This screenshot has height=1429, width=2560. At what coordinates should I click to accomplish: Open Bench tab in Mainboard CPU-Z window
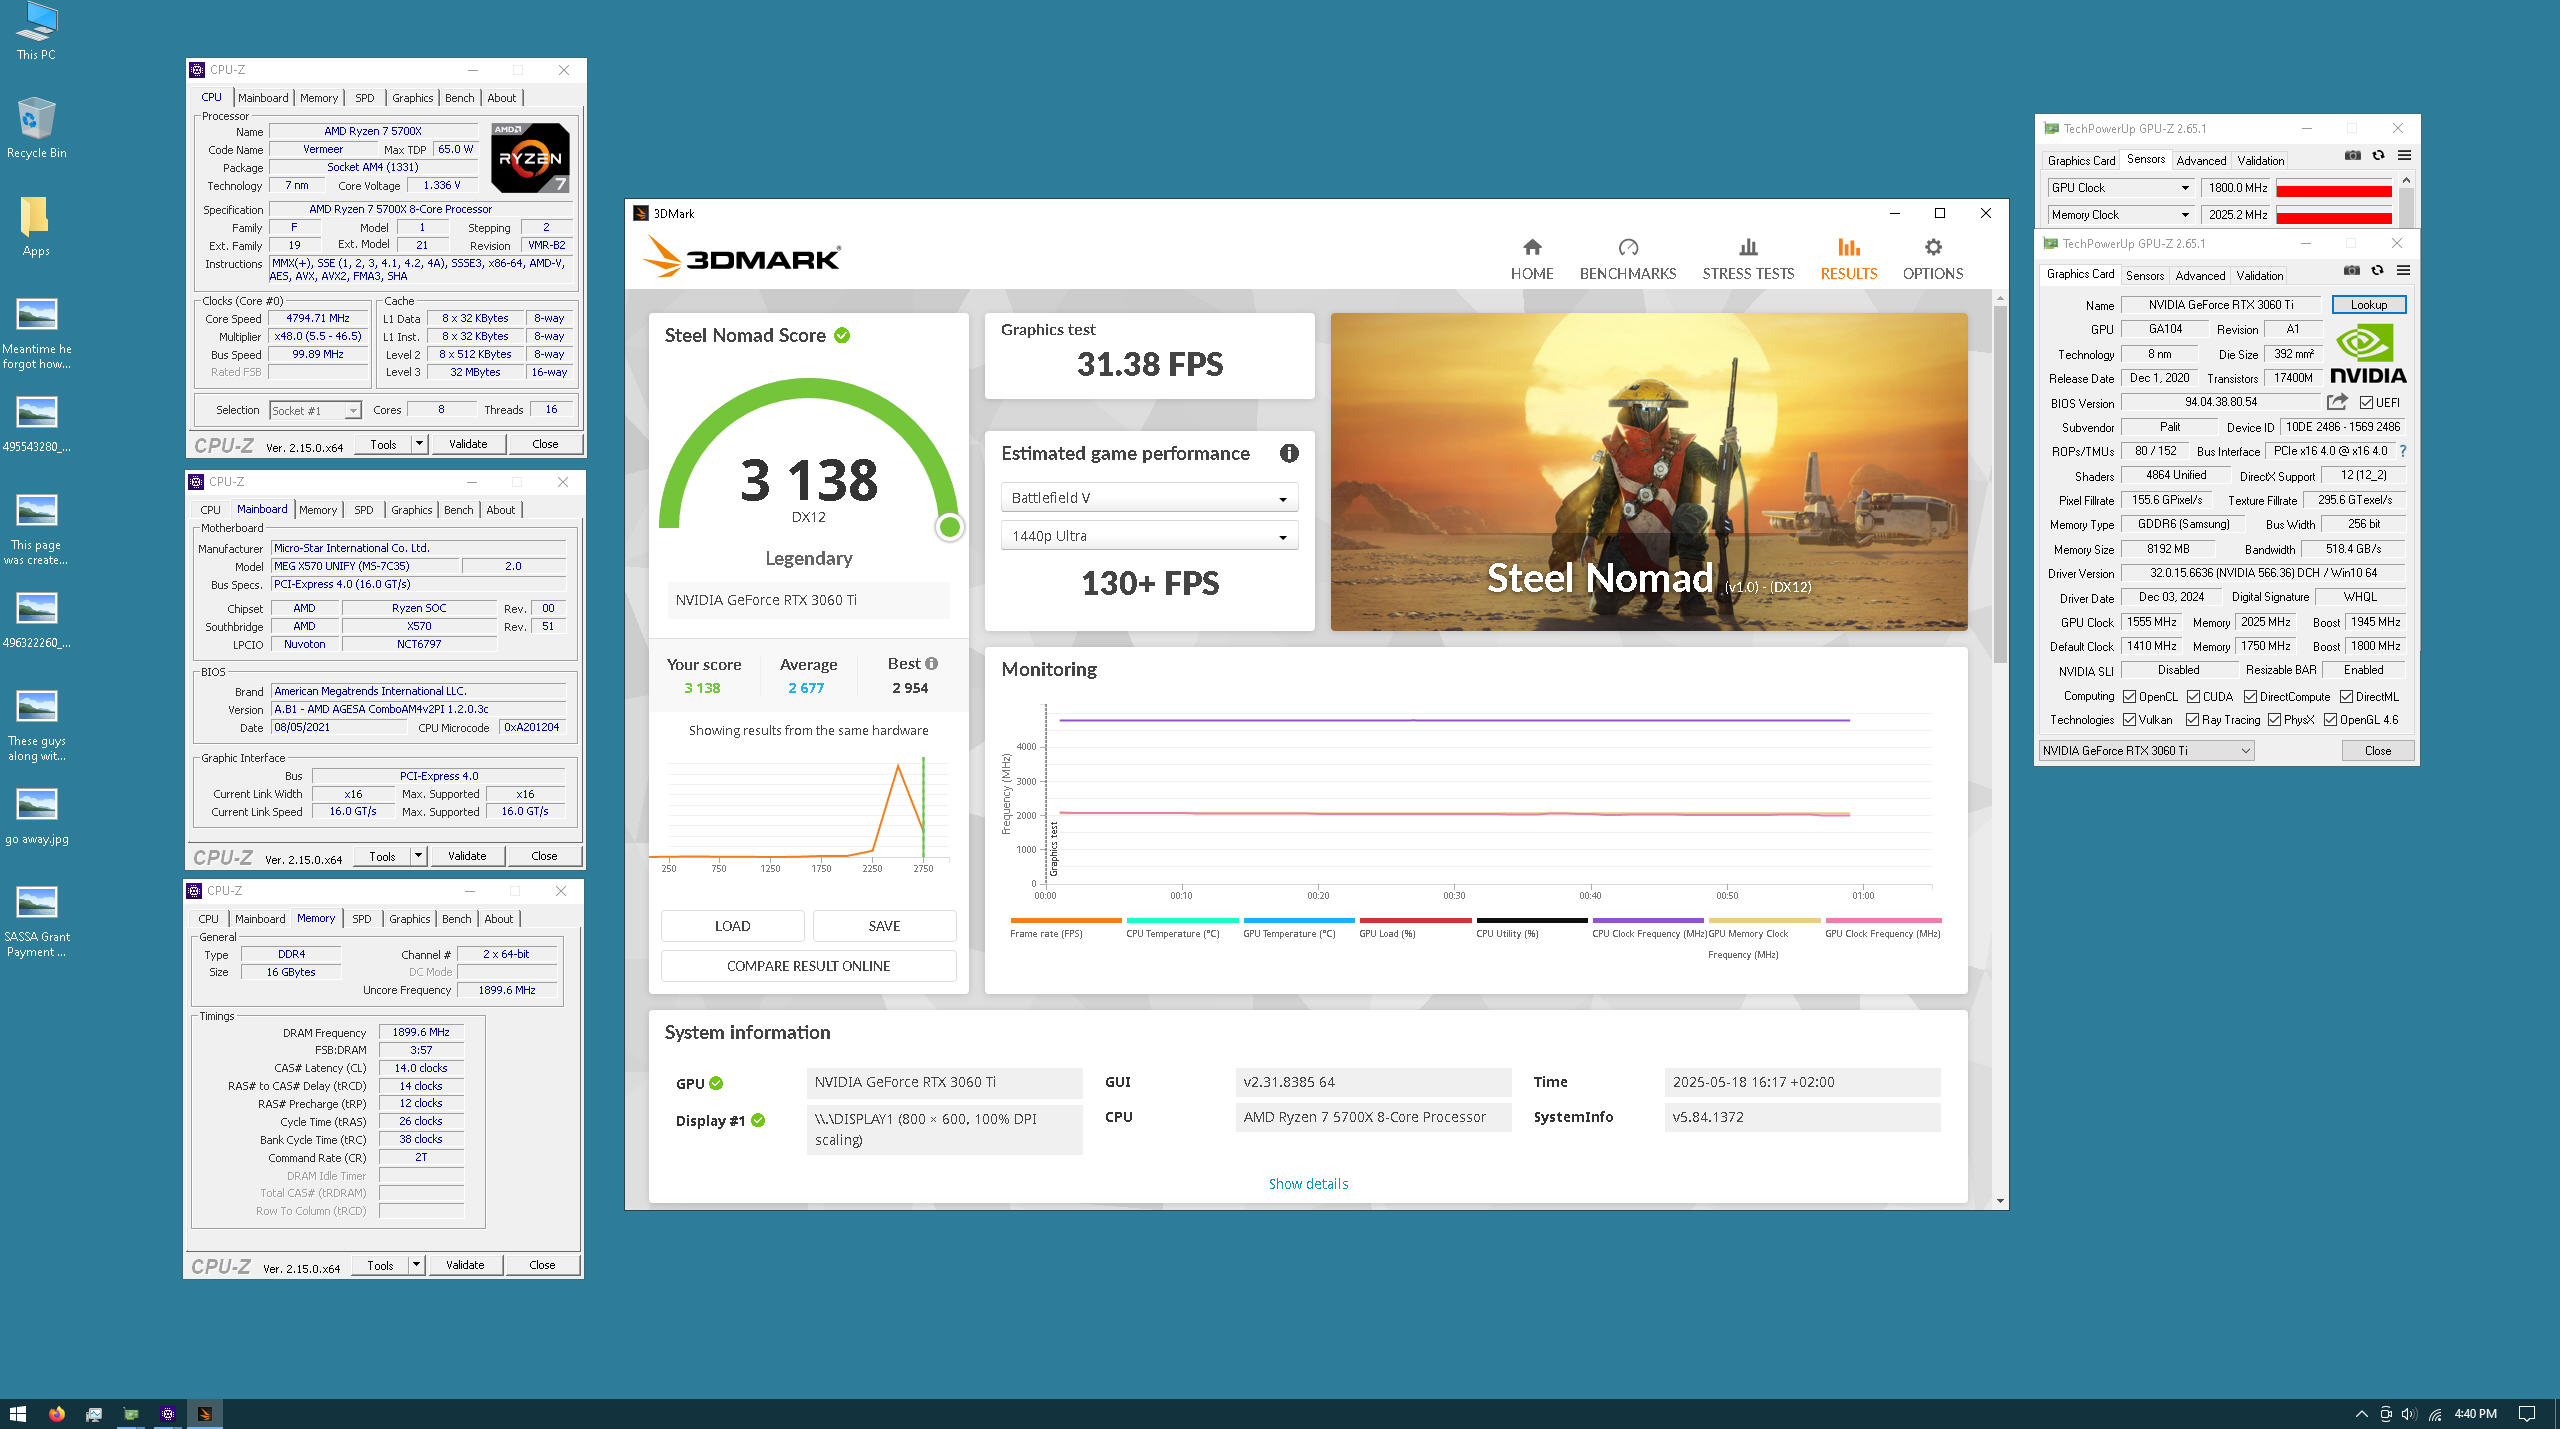(x=459, y=510)
